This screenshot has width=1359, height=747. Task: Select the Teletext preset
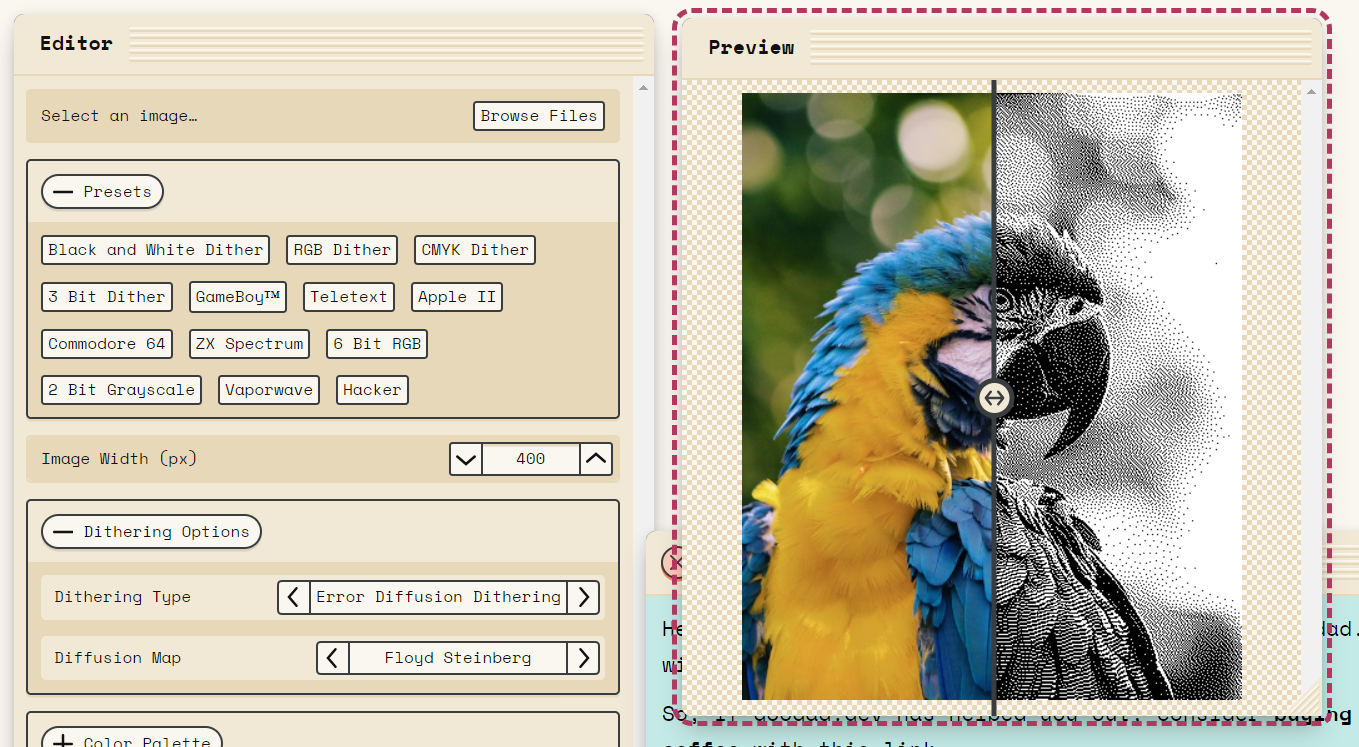click(349, 297)
